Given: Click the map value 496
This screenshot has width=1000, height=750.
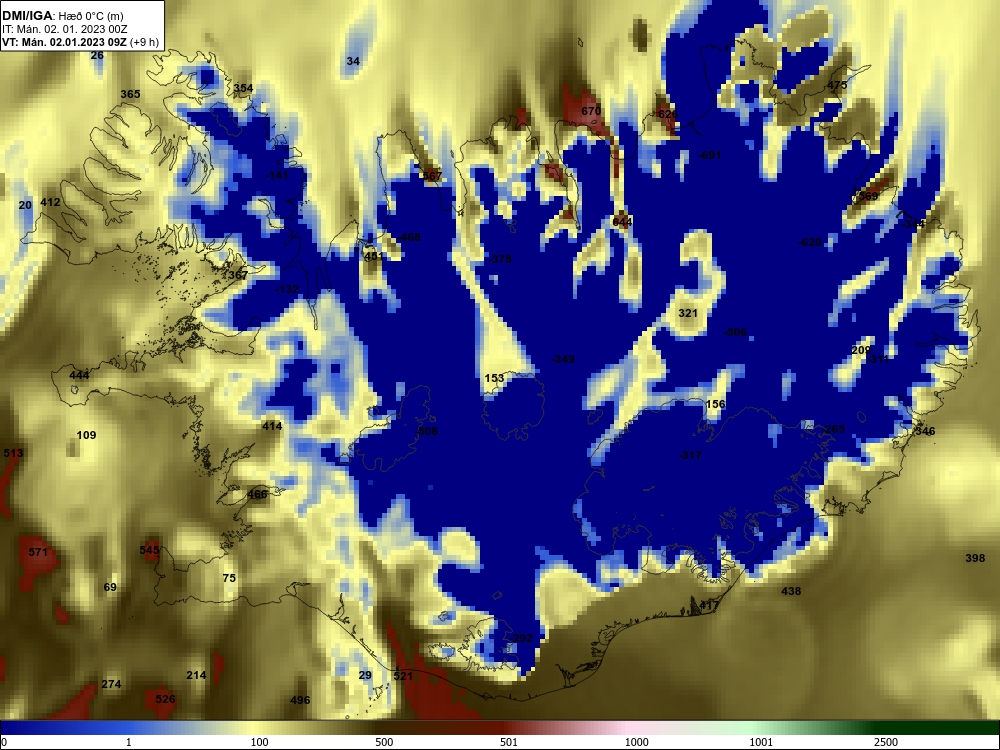Looking at the screenshot, I should pyautogui.click(x=300, y=700).
